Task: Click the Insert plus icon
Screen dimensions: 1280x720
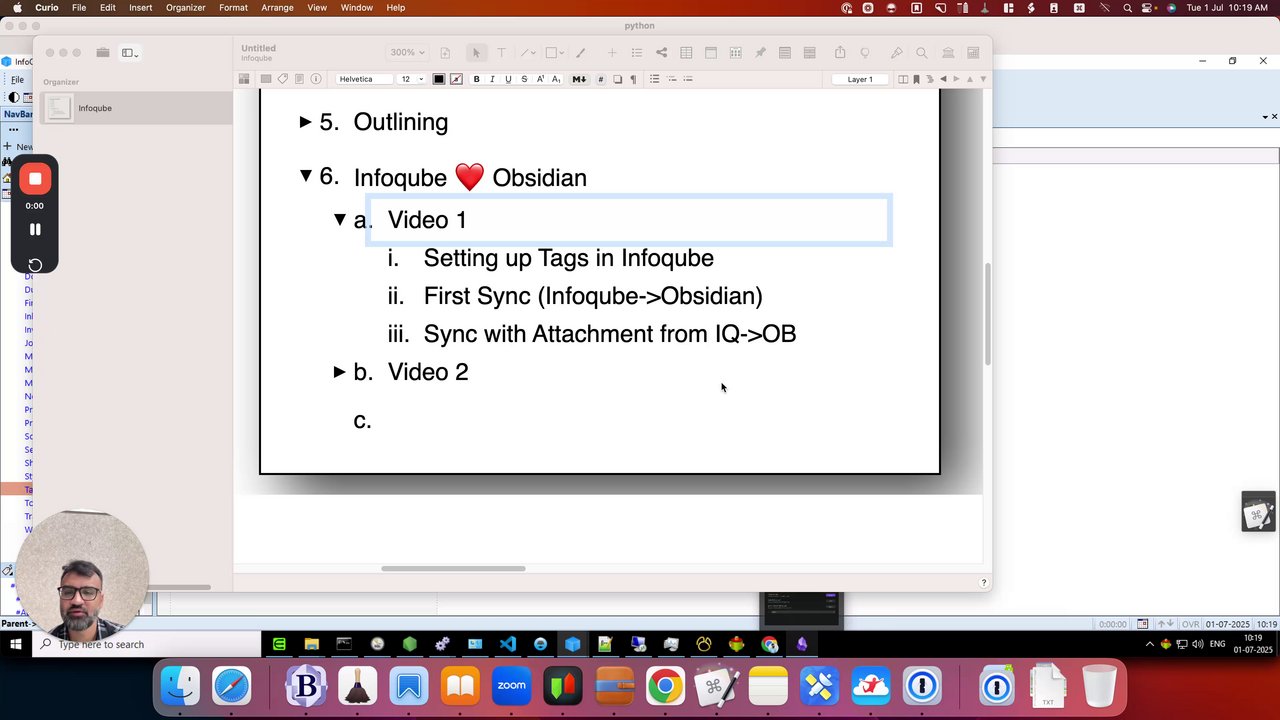Action: point(612,52)
